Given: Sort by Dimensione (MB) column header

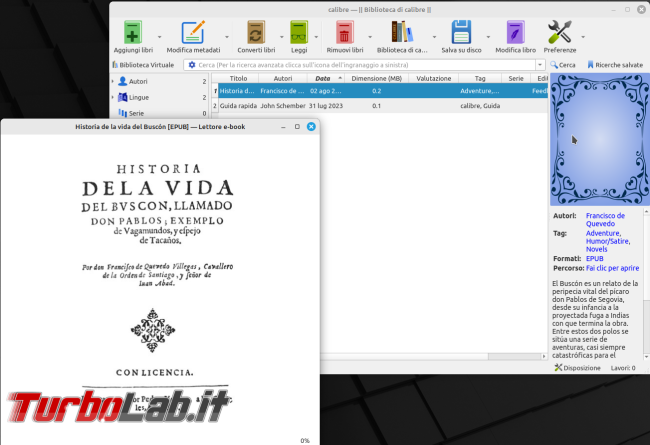Looking at the screenshot, I should (x=376, y=78).
